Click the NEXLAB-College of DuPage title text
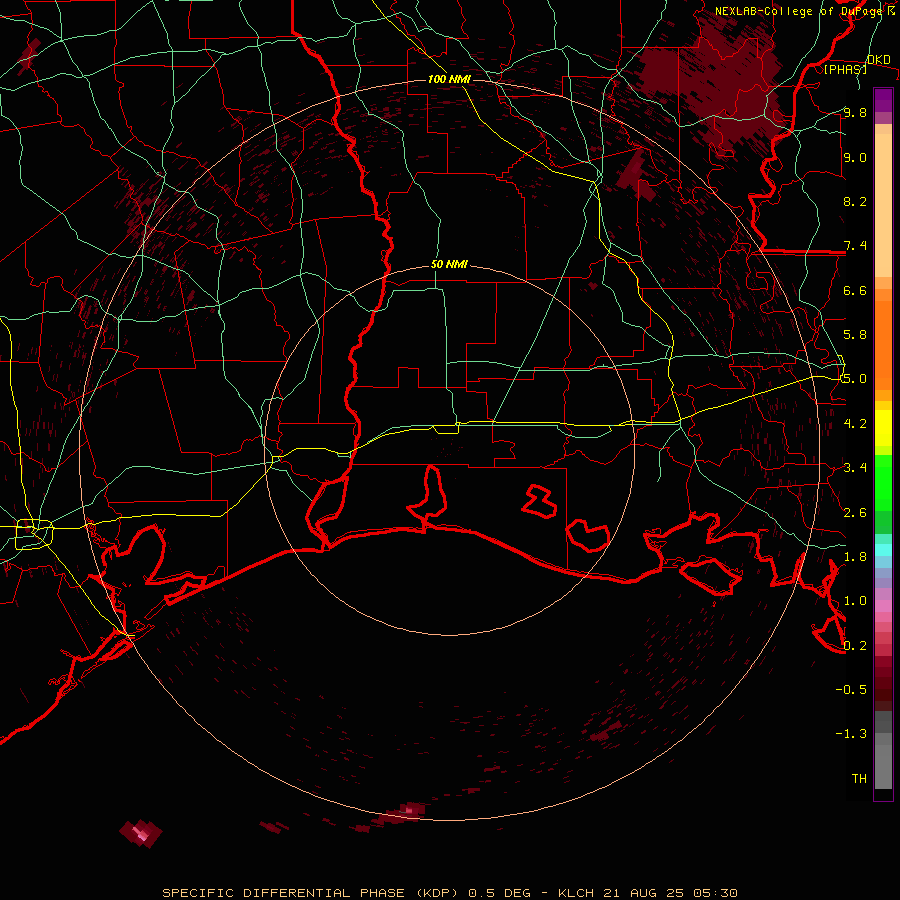 (804, 11)
